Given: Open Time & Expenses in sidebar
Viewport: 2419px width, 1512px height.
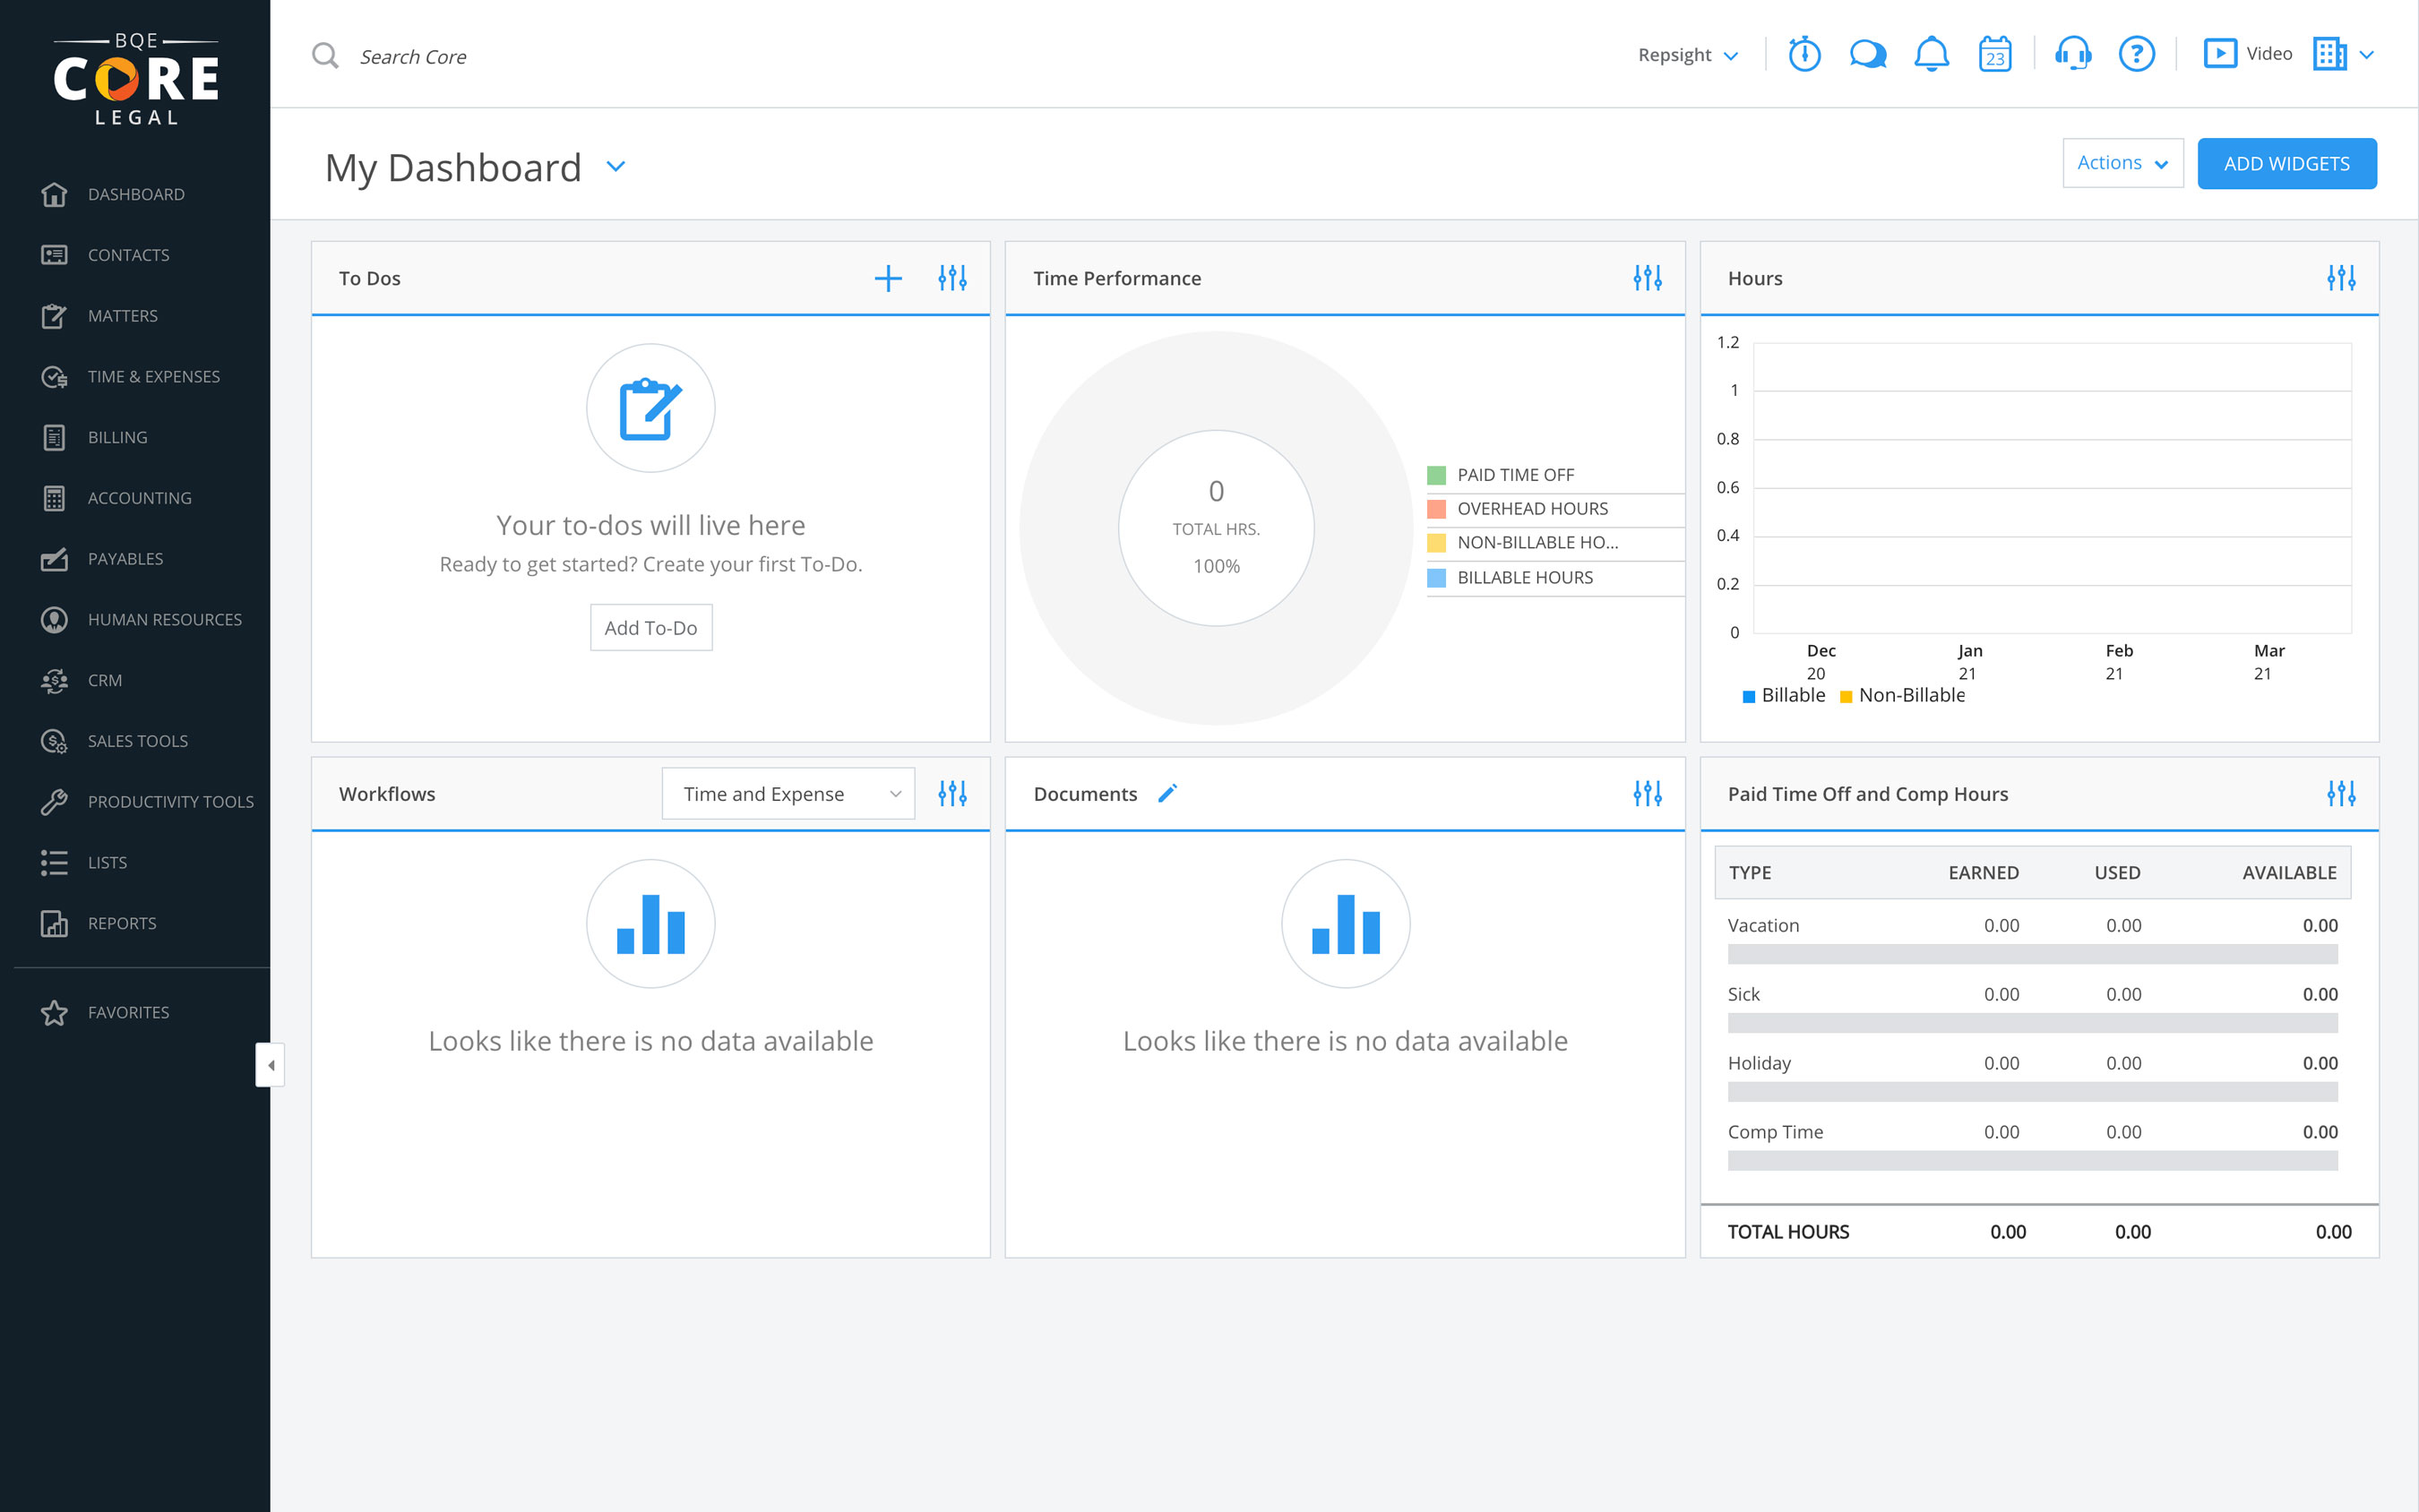Looking at the screenshot, I should [153, 376].
